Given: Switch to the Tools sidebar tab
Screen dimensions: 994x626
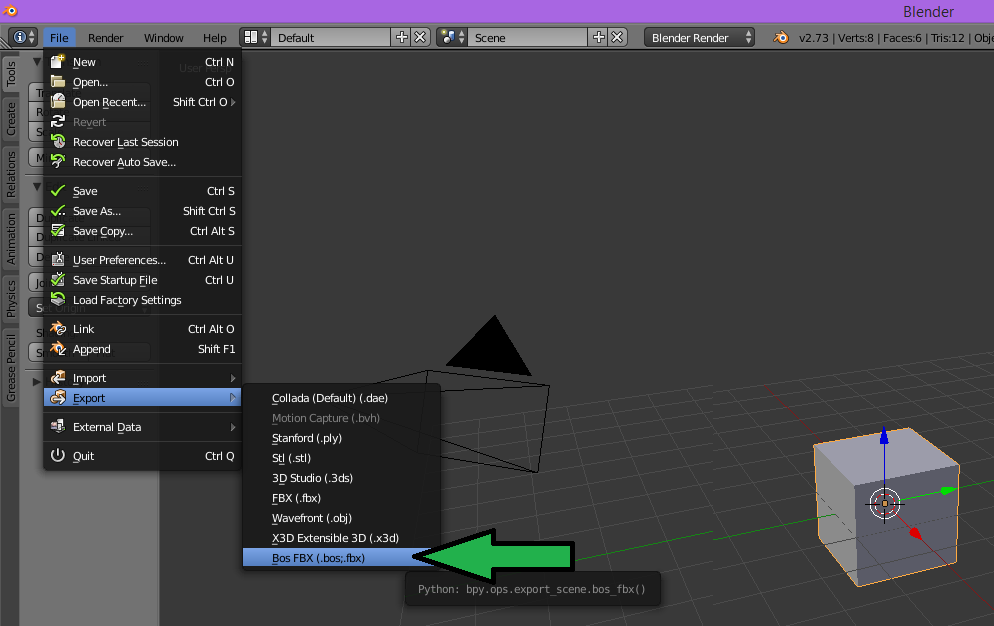Looking at the screenshot, I should click(11, 74).
